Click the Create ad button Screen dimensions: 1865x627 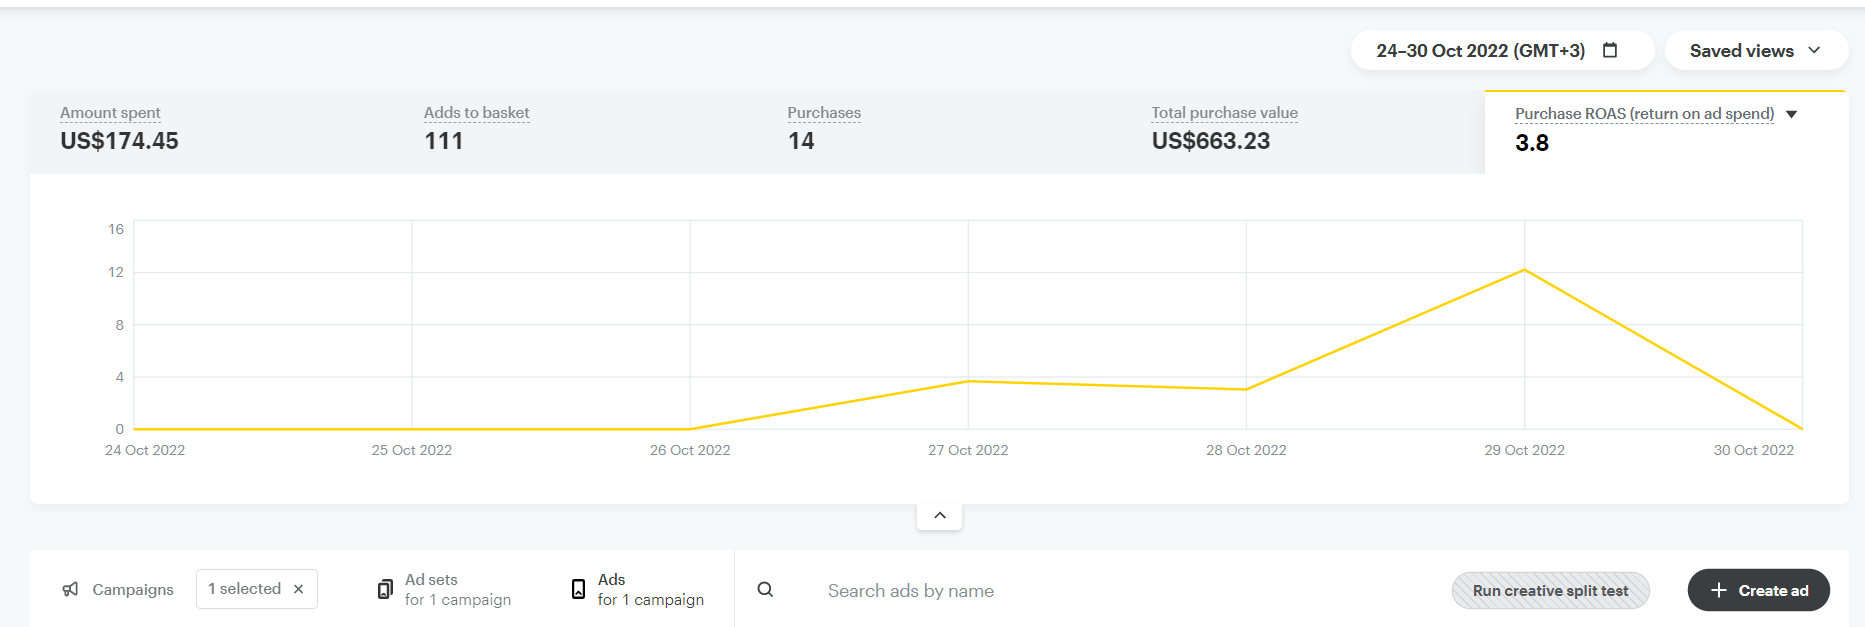pyautogui.click(x=1758, y=590)
